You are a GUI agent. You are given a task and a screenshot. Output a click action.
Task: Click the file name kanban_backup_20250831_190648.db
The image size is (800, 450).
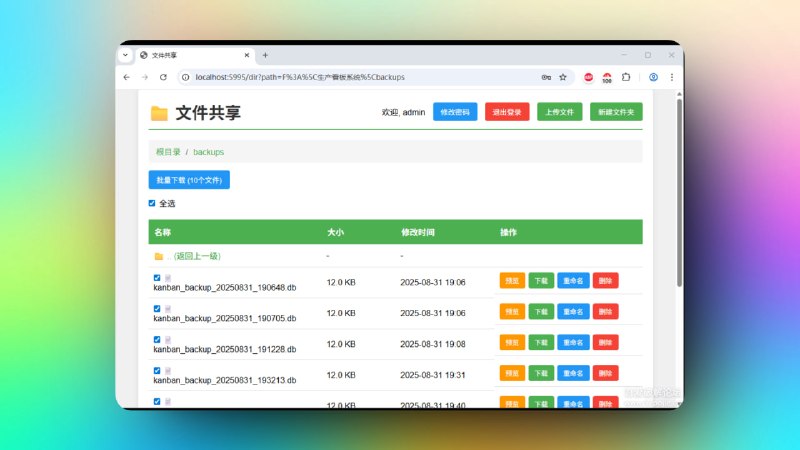coord(224,288)
